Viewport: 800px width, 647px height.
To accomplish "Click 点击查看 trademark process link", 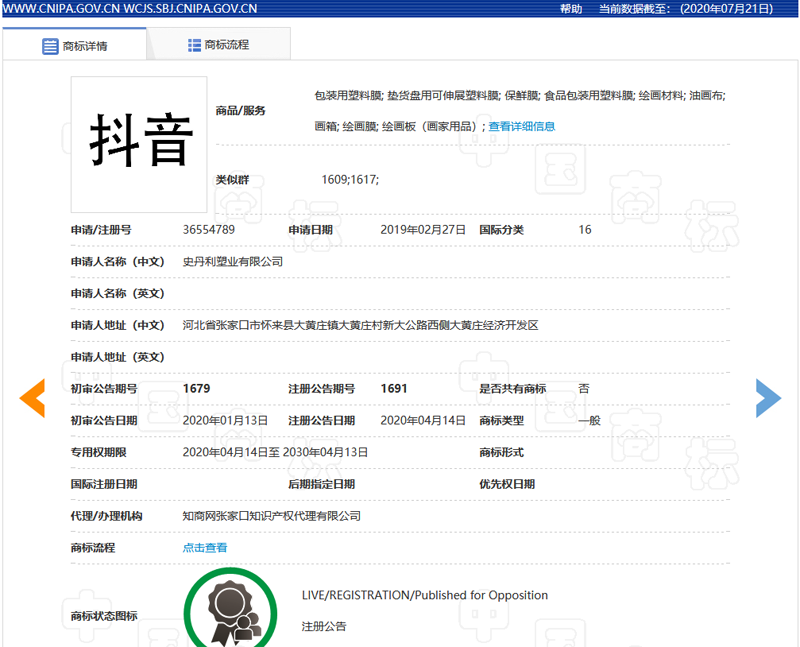I will pyautogui.click(x=205, y=548).
